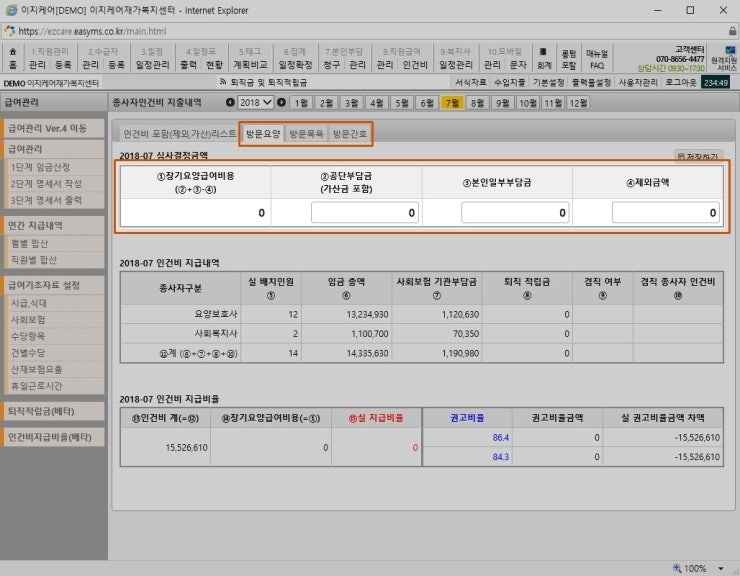The width and height of the screenshot is (740, 576).
Task: Go to previous year arrow
Action: 230,102
